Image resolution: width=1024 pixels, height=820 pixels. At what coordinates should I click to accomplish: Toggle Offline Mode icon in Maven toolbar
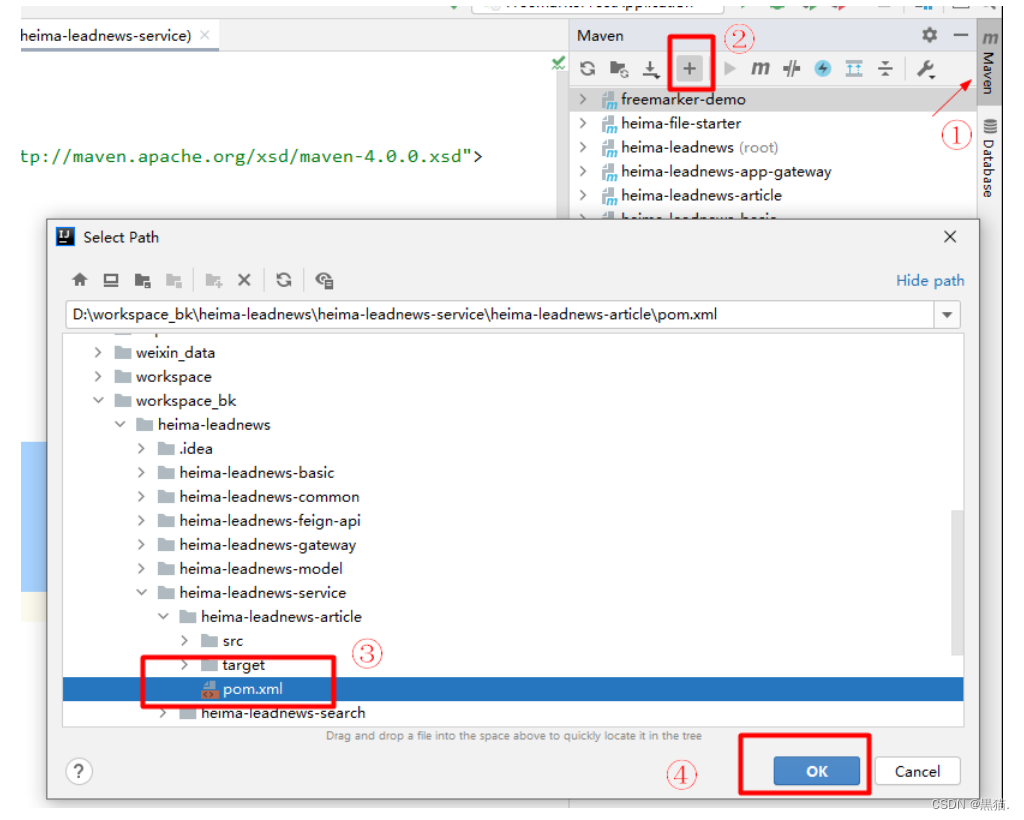tap(791, 68)
